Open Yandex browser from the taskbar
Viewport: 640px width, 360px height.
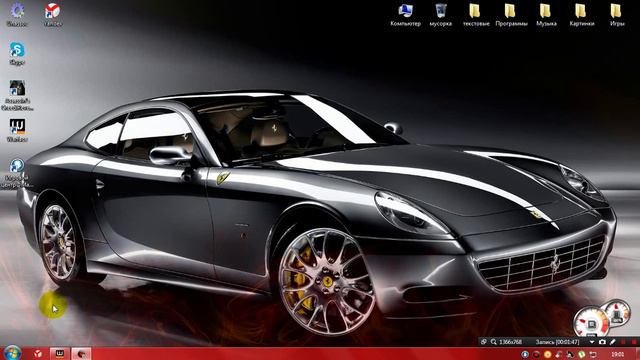pos(38,353)
